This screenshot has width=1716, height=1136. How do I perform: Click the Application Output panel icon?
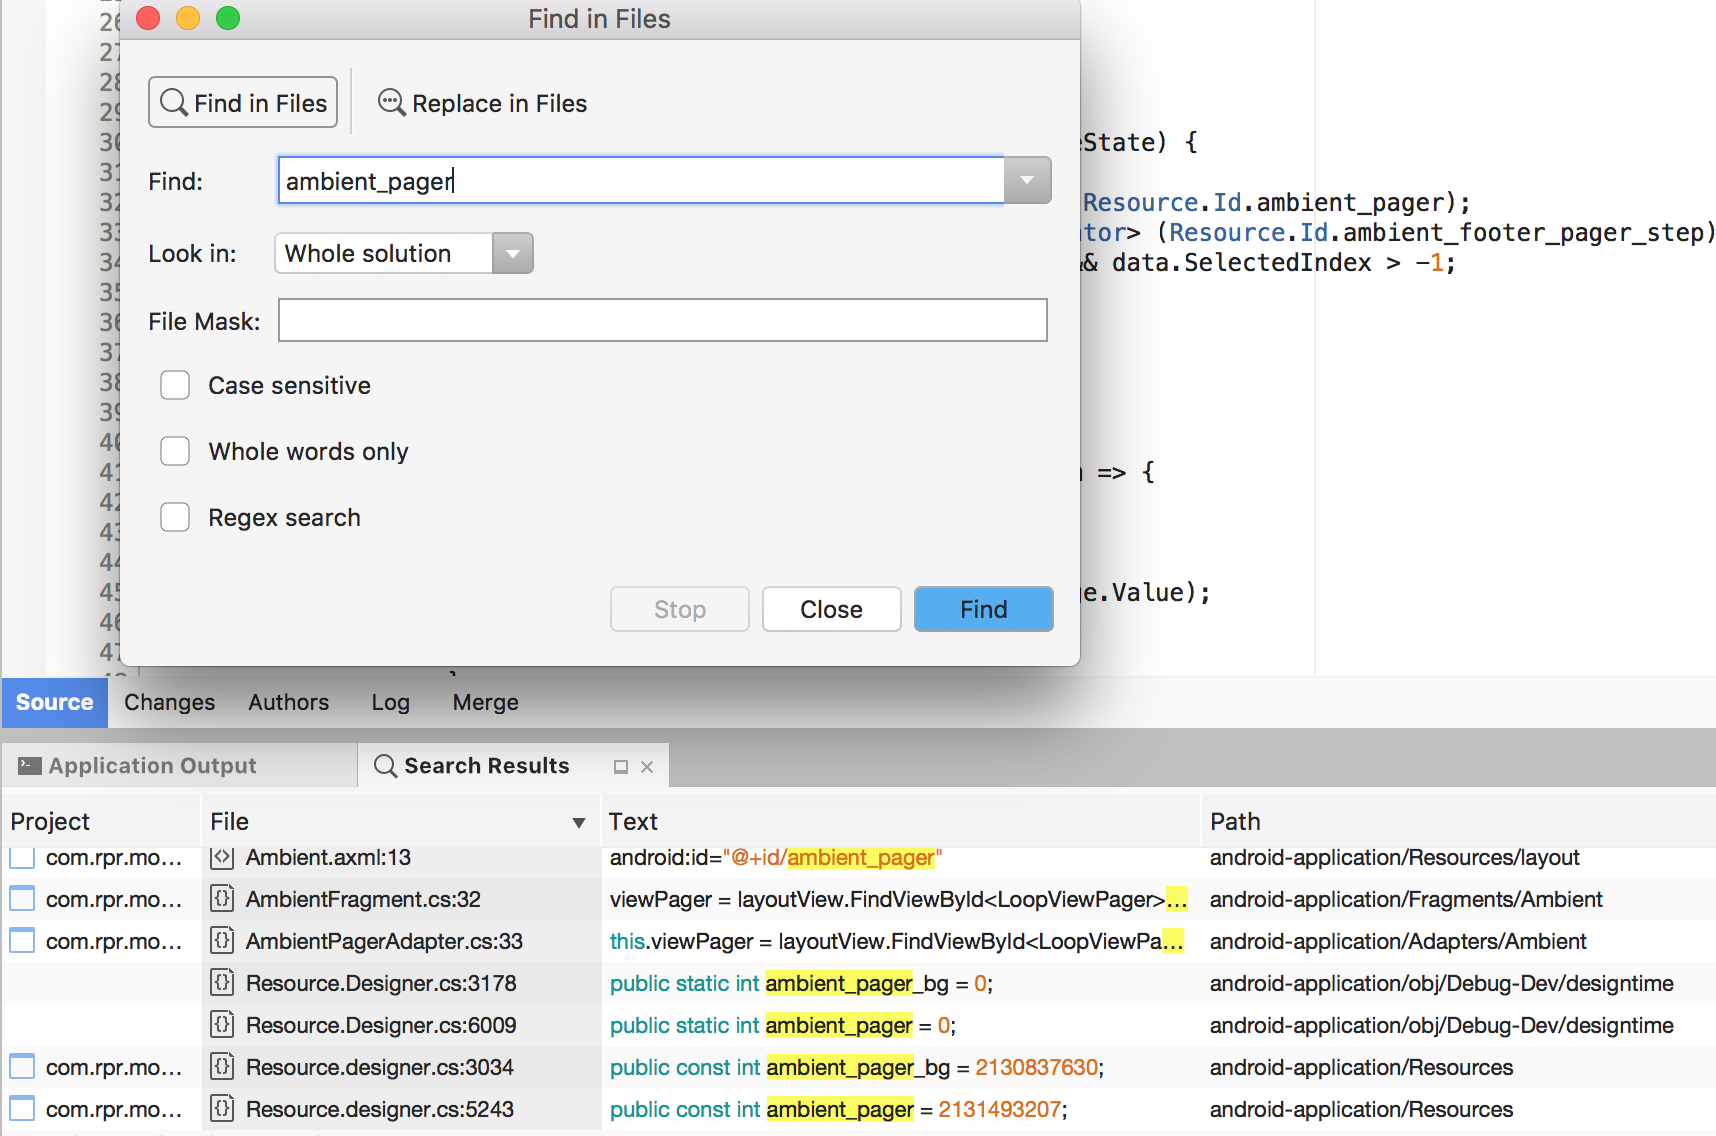[27, 764]
